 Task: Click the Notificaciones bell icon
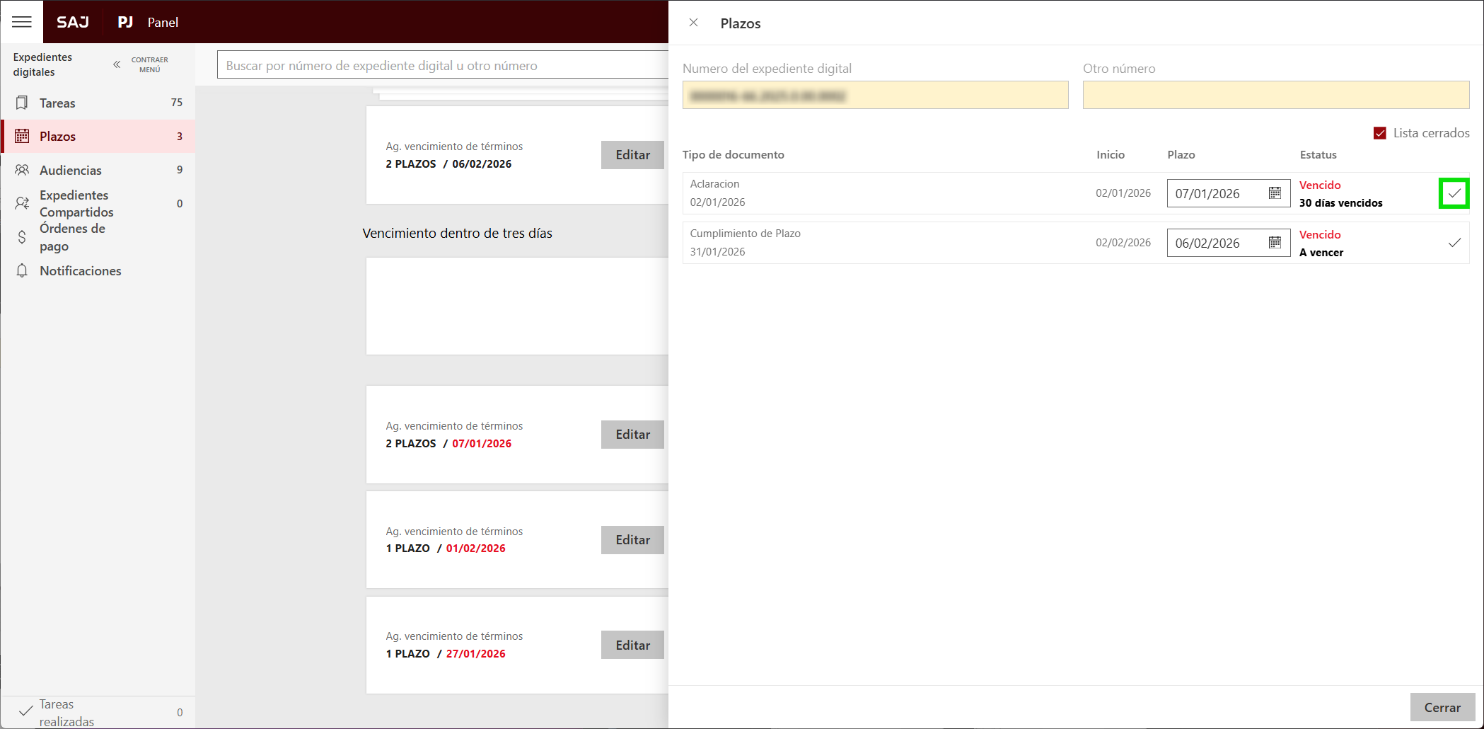pyautogui.click(x=22, y=271)
